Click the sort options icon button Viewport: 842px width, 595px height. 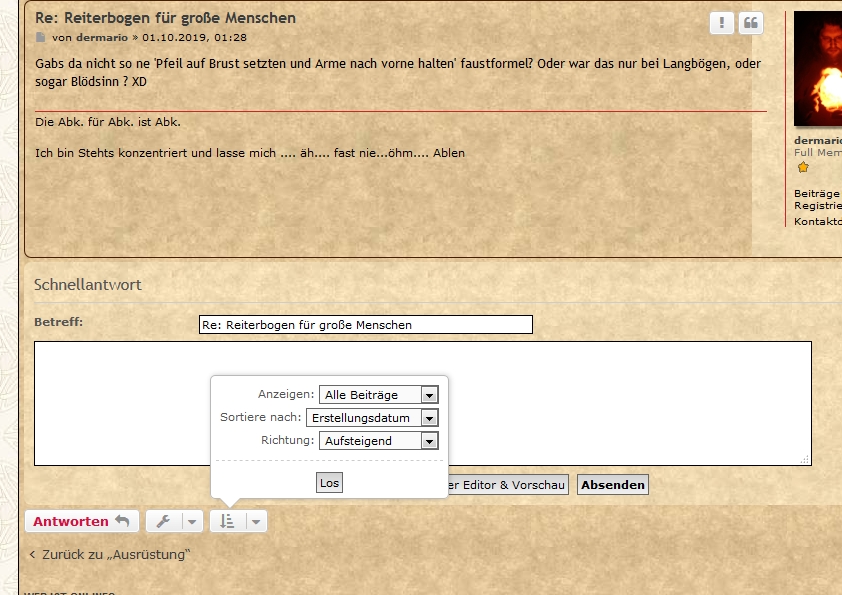(227, 521)
